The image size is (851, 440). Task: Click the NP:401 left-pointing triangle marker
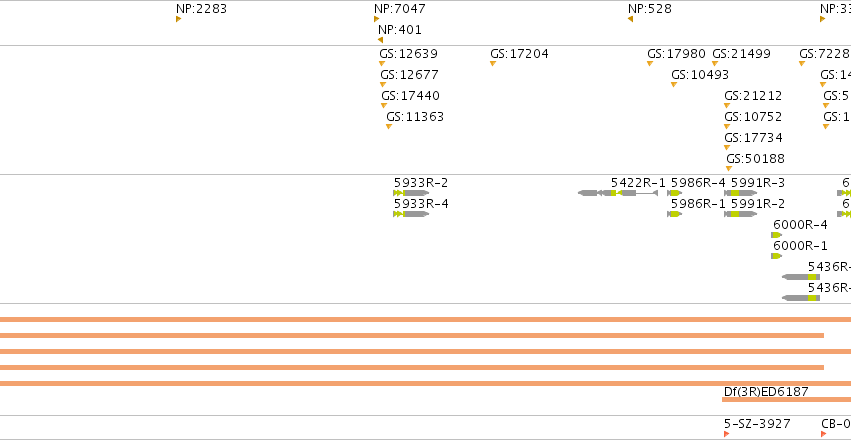tap(380, 40)
